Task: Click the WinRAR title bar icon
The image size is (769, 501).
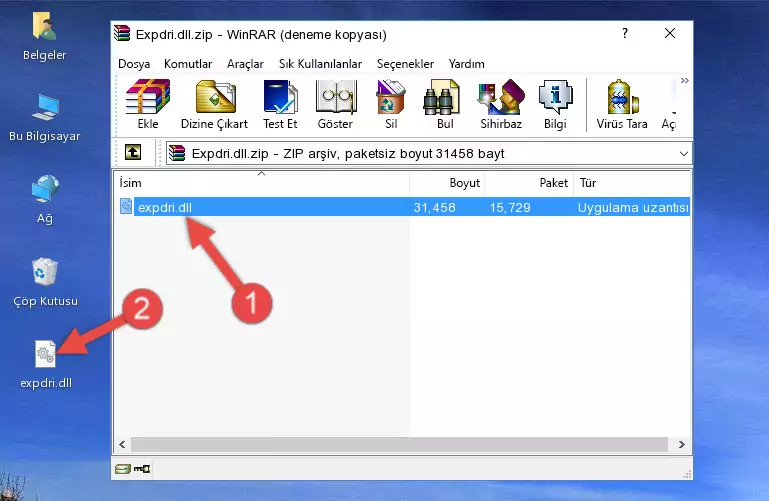Action: tap(122, 33)
